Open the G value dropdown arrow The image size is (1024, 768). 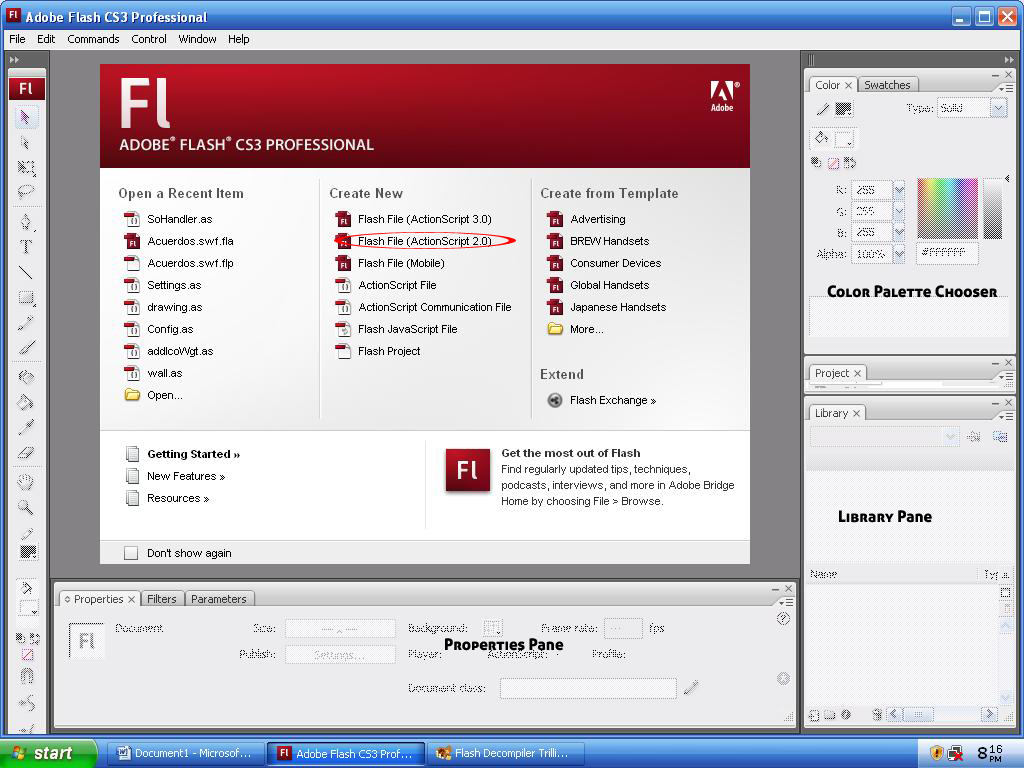point(899,211)
